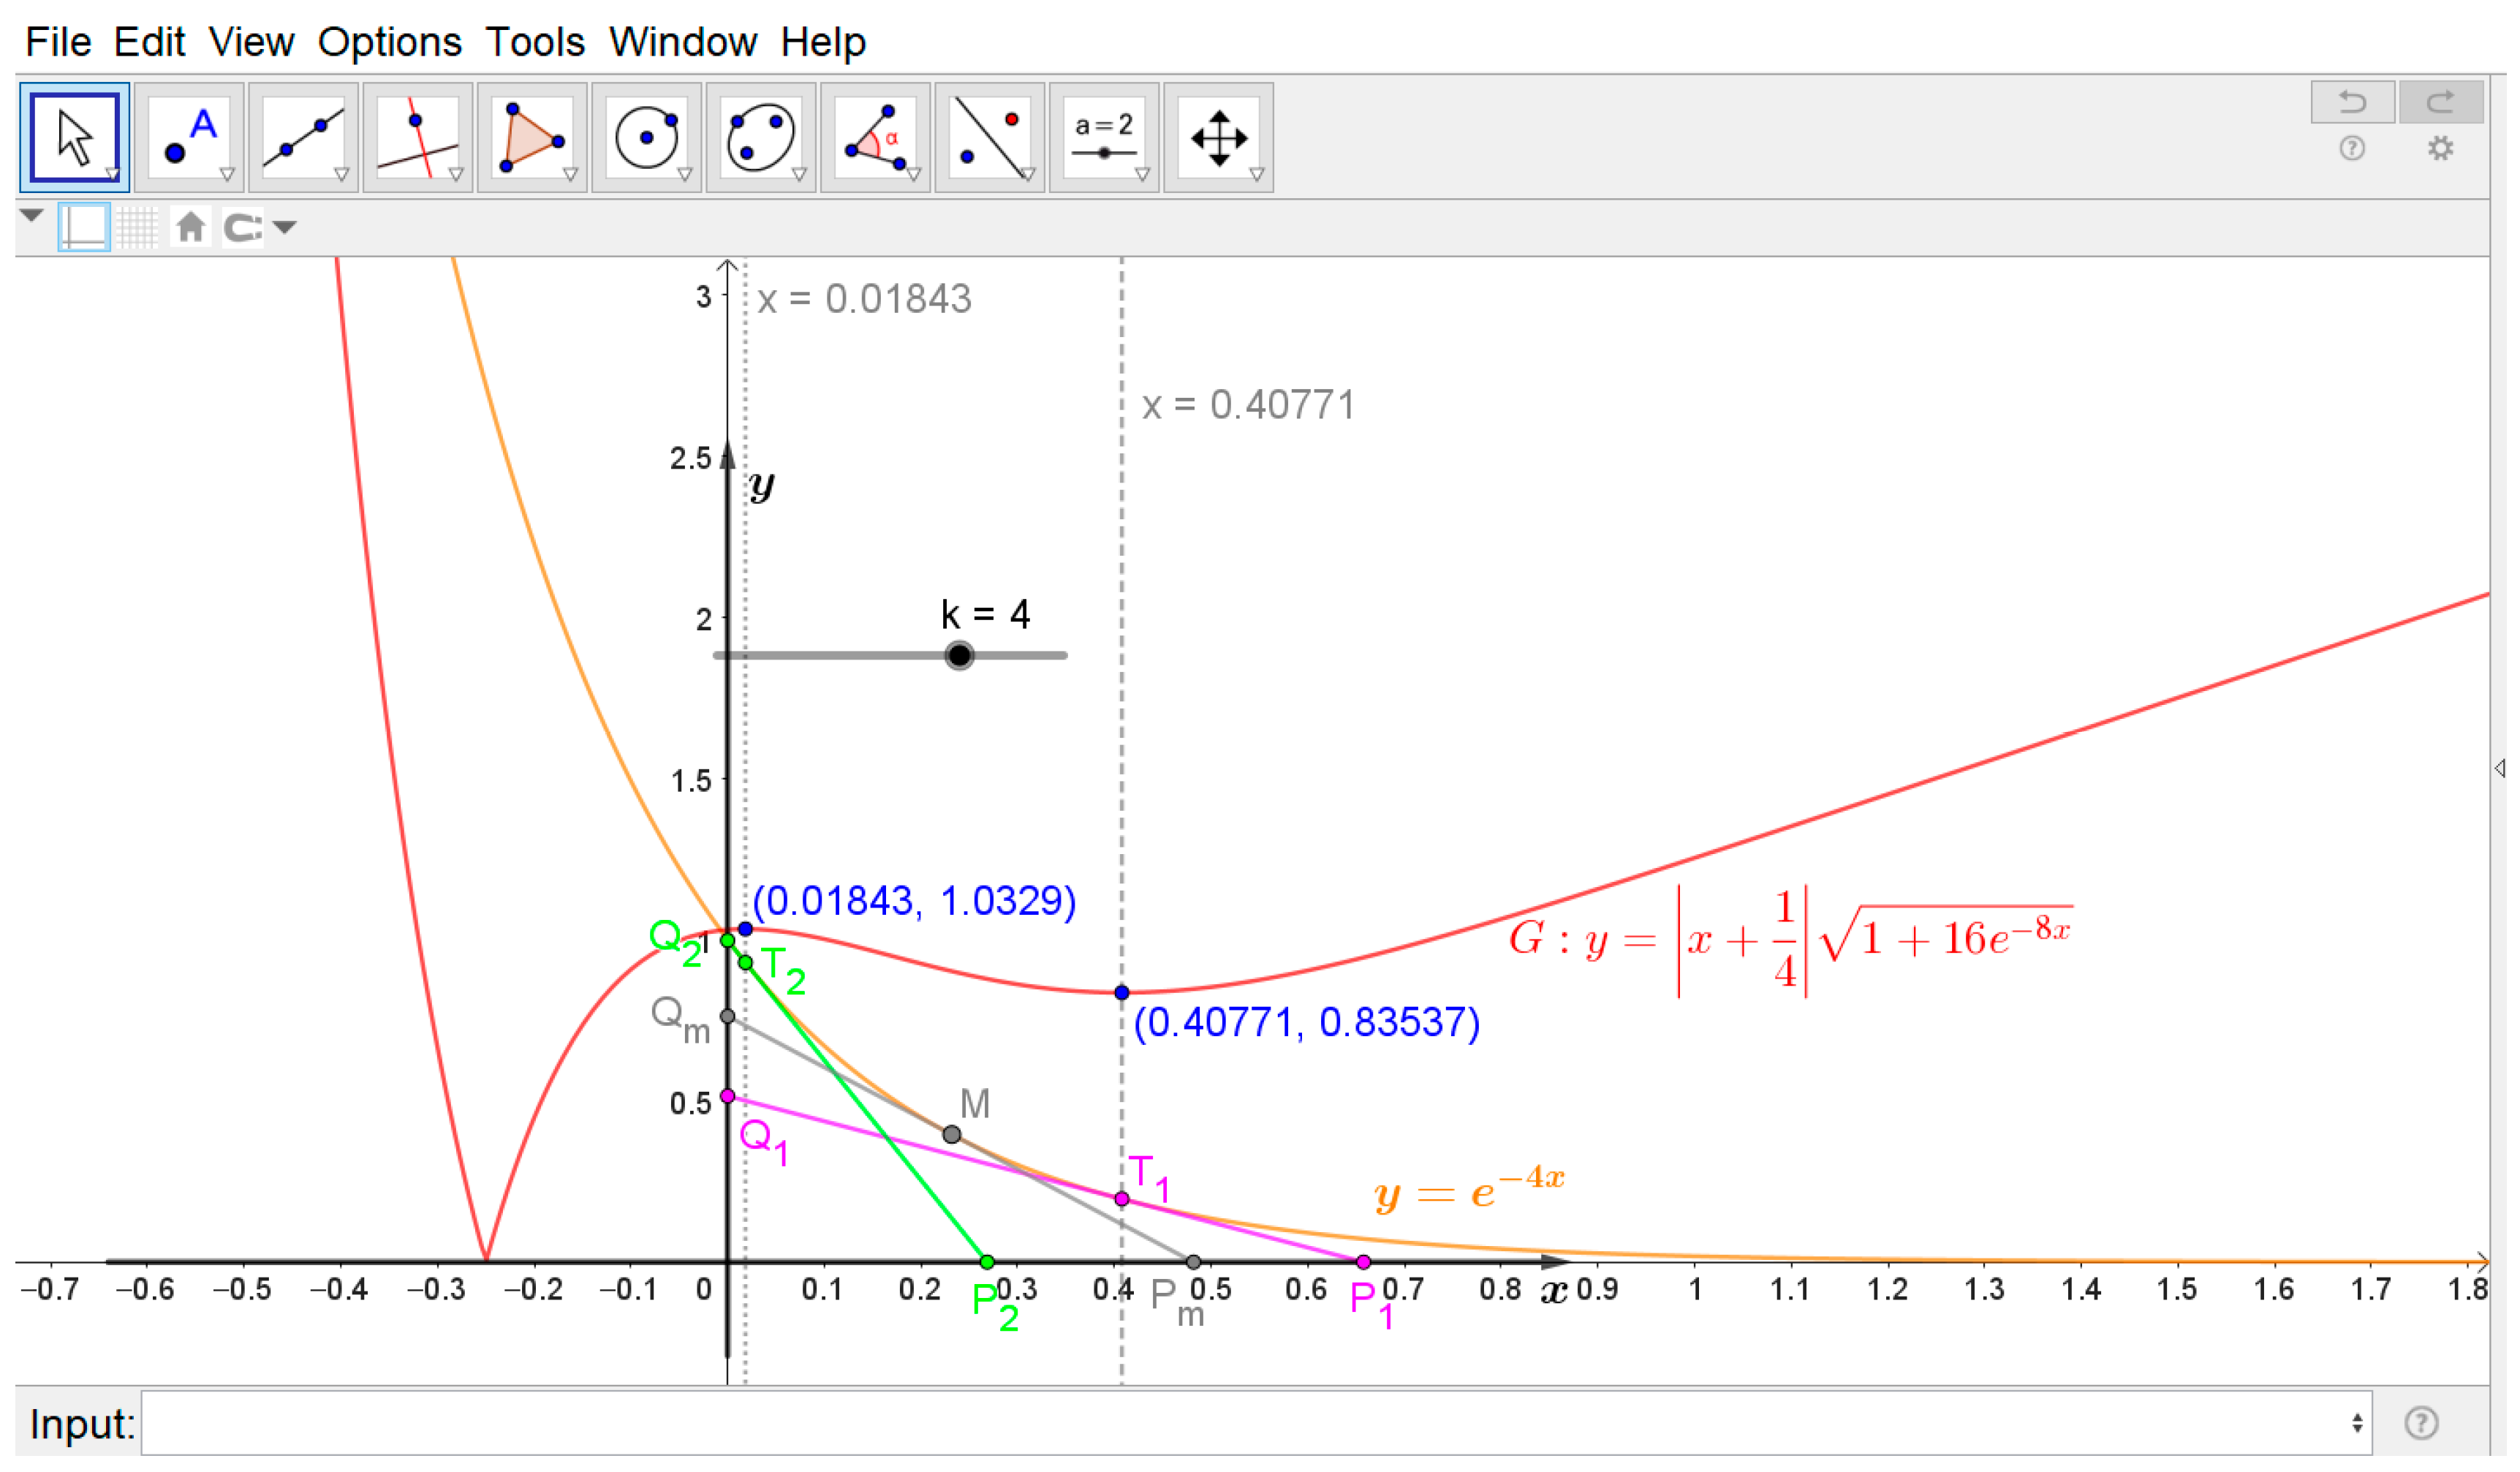
Task: Click the k = 4 slider knob
Action: coord(959,656)
